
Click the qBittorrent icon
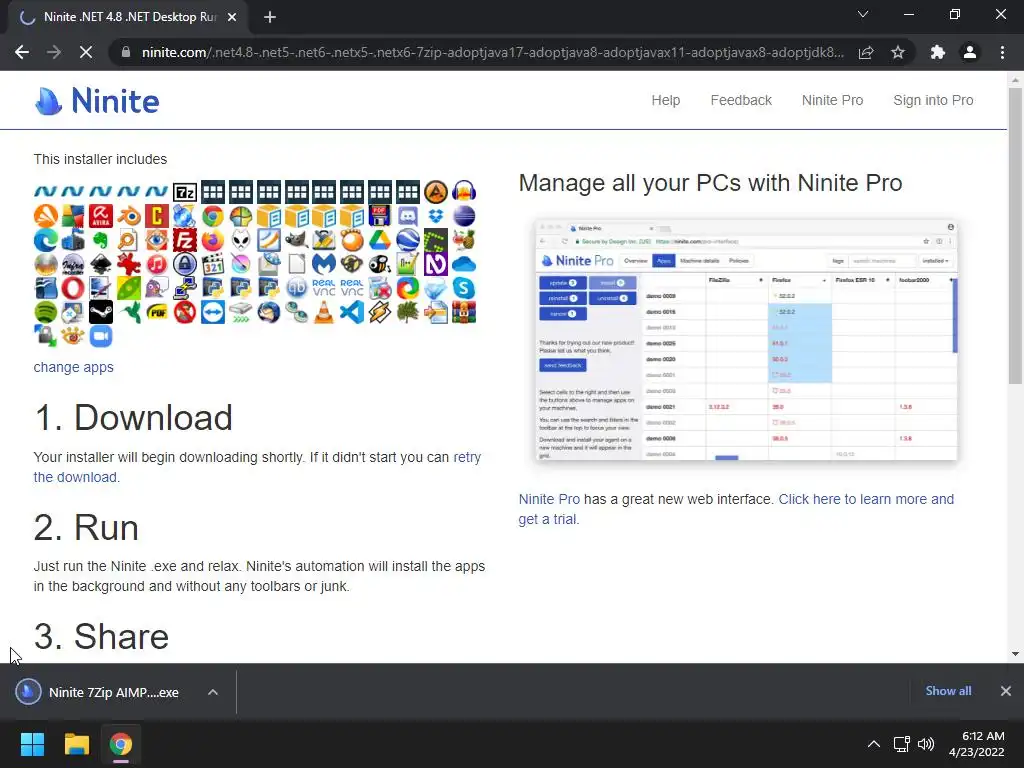296,288
